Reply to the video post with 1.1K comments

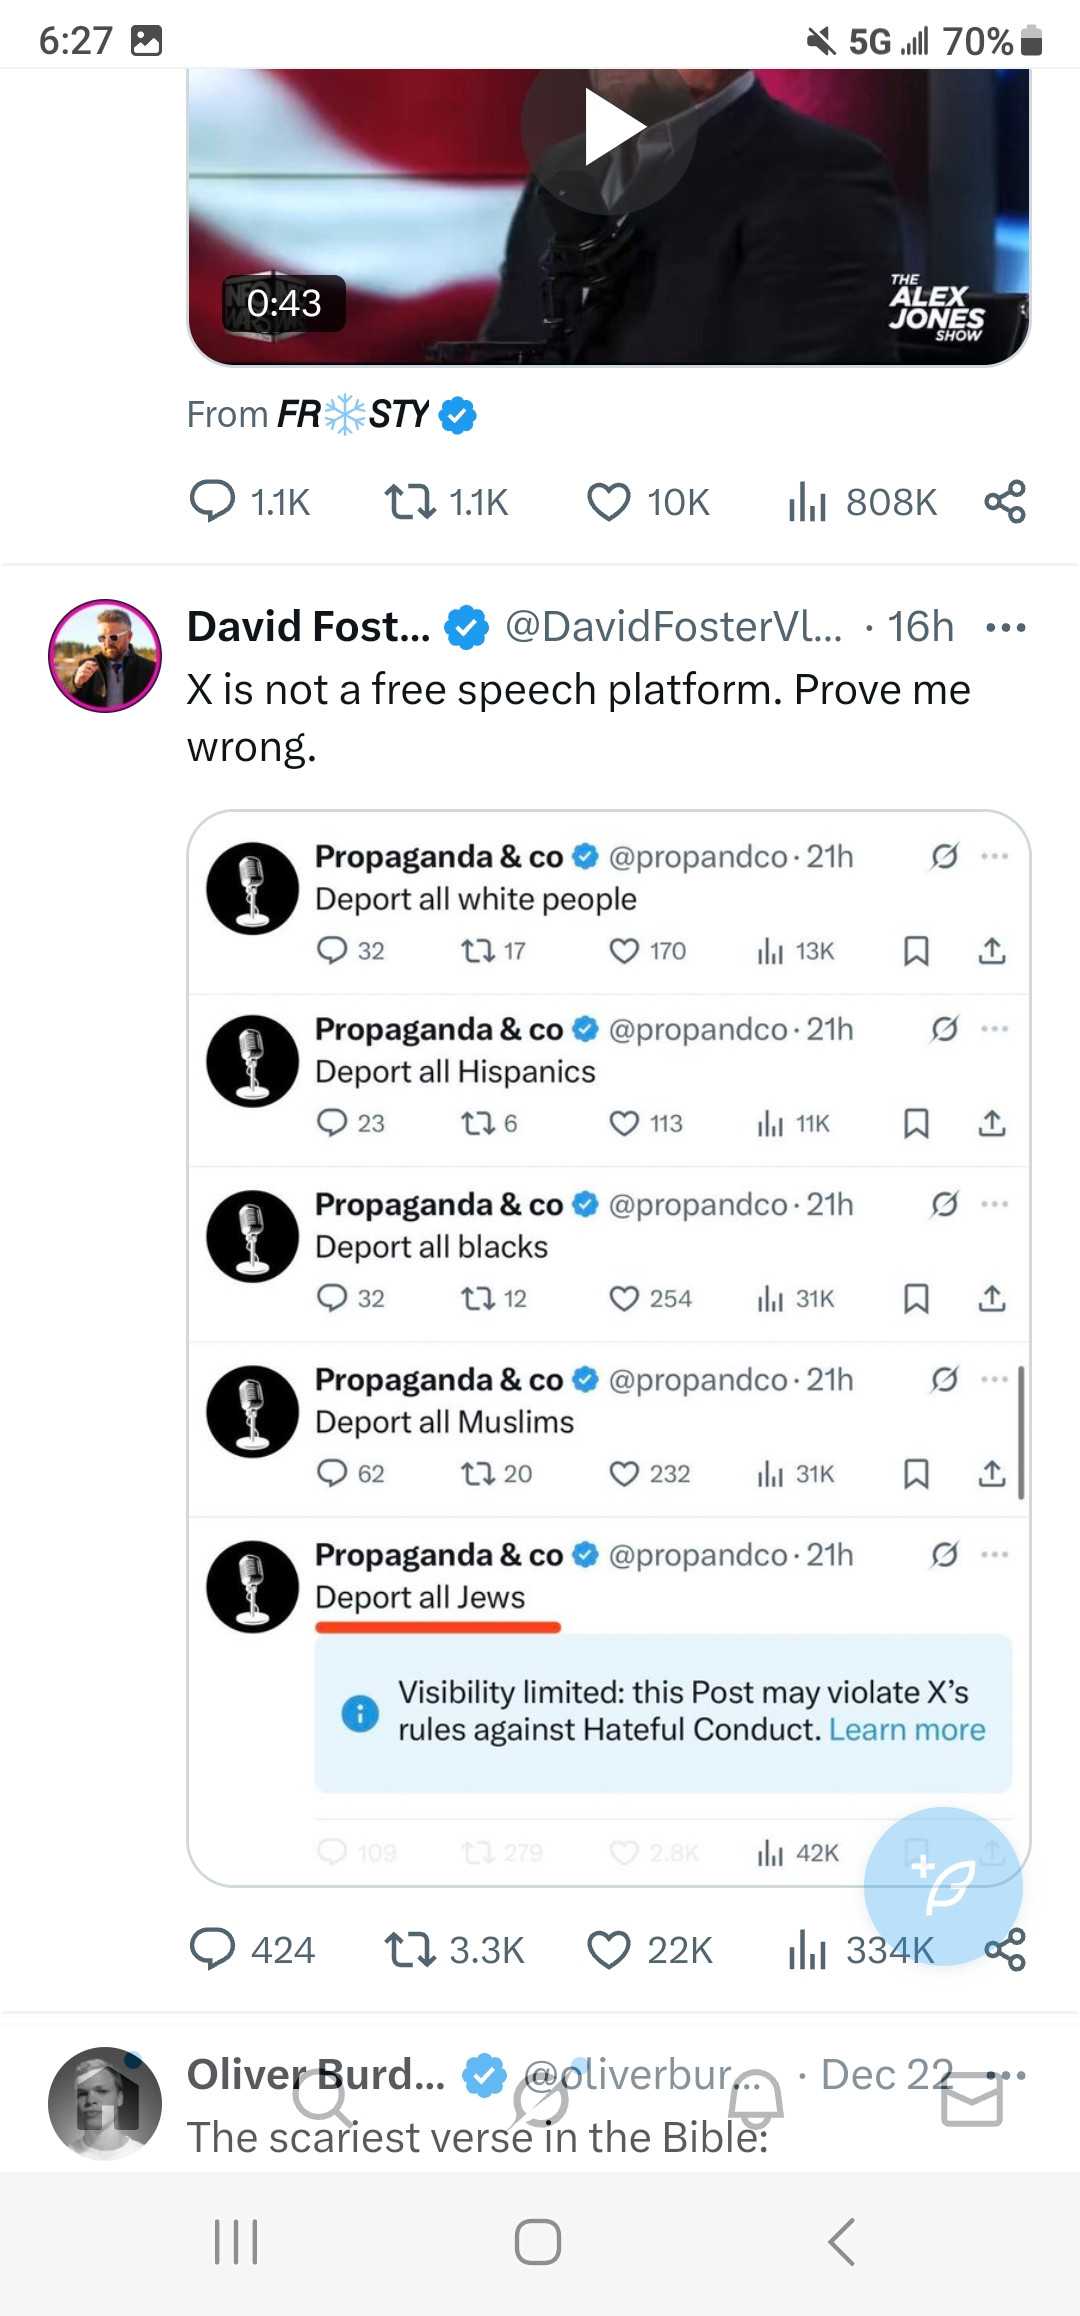pyautogui.click(x=213, y=501)
